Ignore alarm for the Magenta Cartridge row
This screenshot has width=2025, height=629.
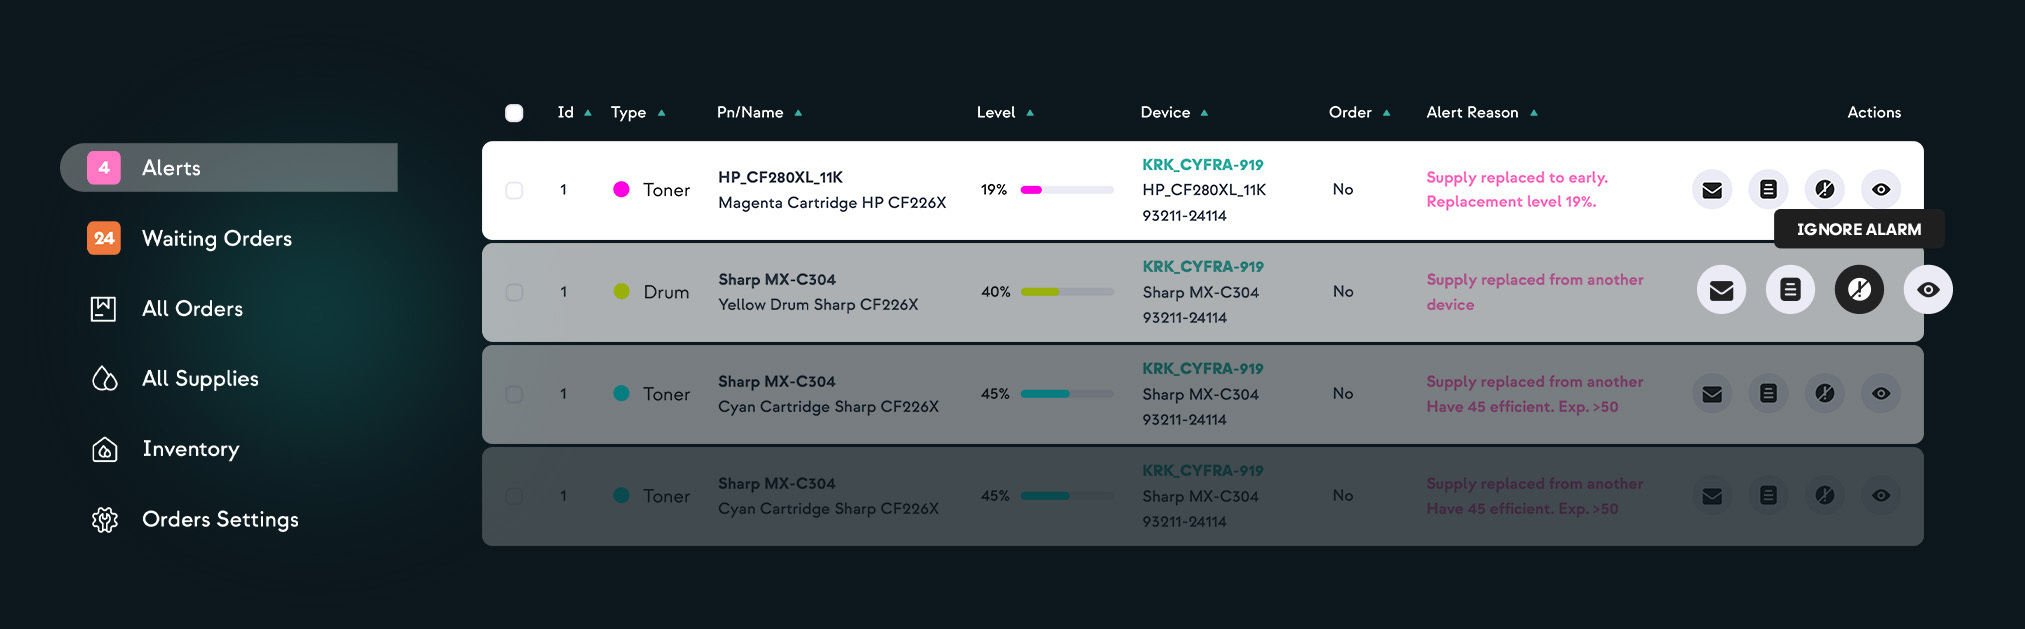1825,190
